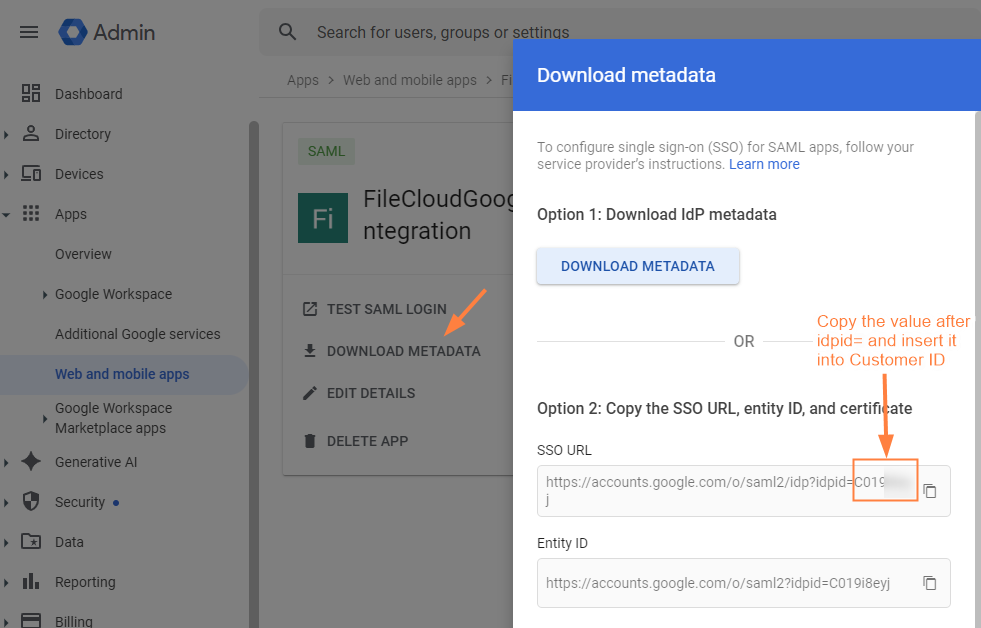Click the Generative AI sparkle icon
Viewport: 981px width, 628px height.
click(x=31, y=462)
